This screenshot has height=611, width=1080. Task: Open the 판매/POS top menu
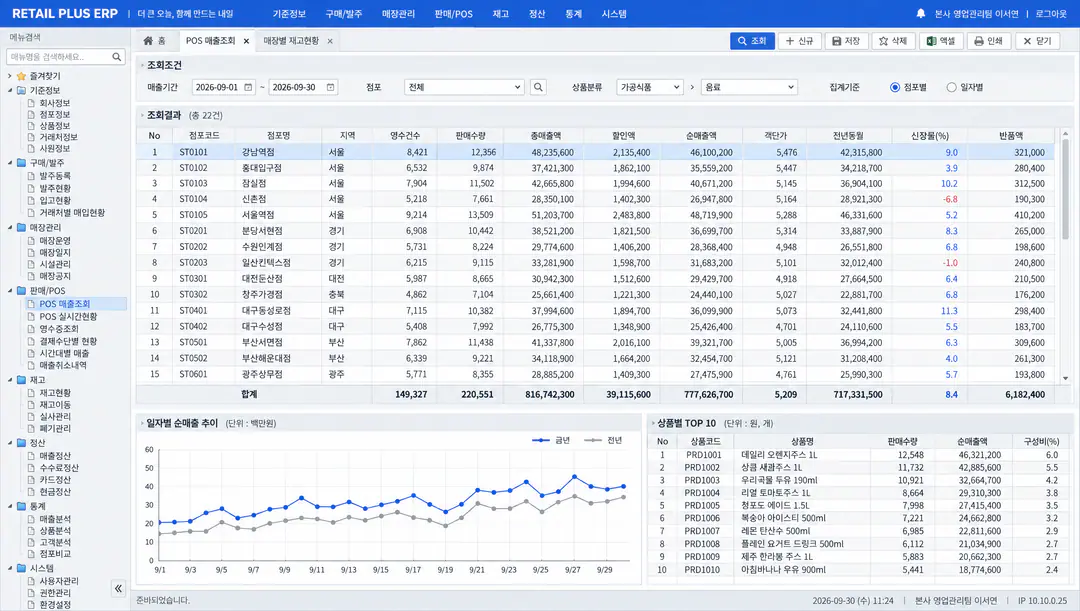(x=453, y=14)
